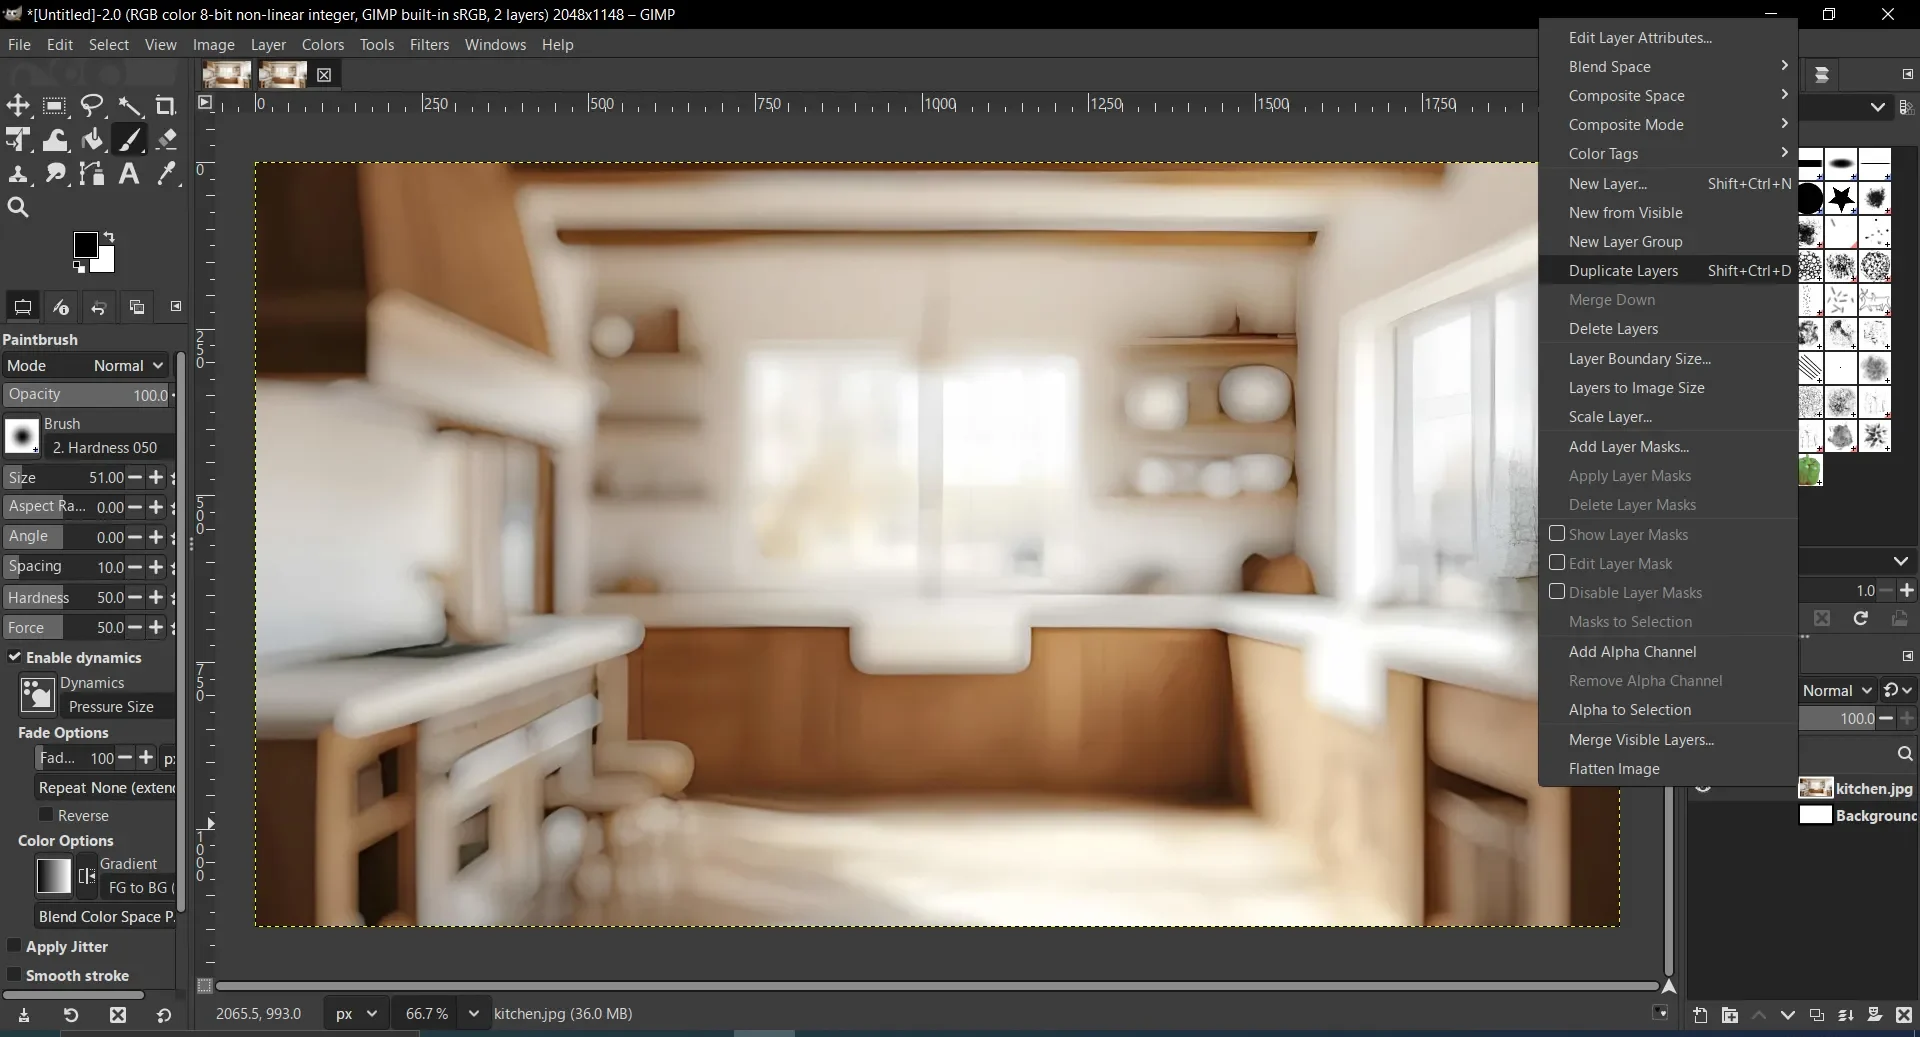Toggle the Edit Layer Mask checkbox
1920x1037 pixels.
coord(1557,563)
